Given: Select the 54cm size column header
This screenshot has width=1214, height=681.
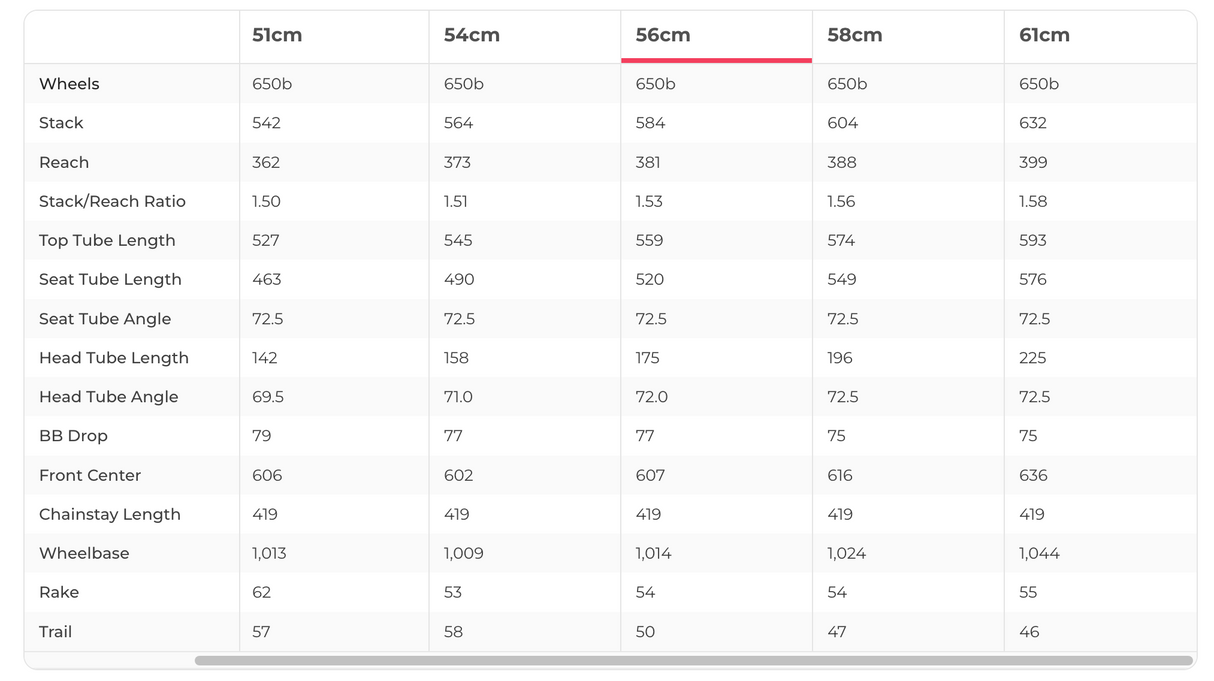Looking at the screenshot, I should pyautogui.click(x=471, y=35).
